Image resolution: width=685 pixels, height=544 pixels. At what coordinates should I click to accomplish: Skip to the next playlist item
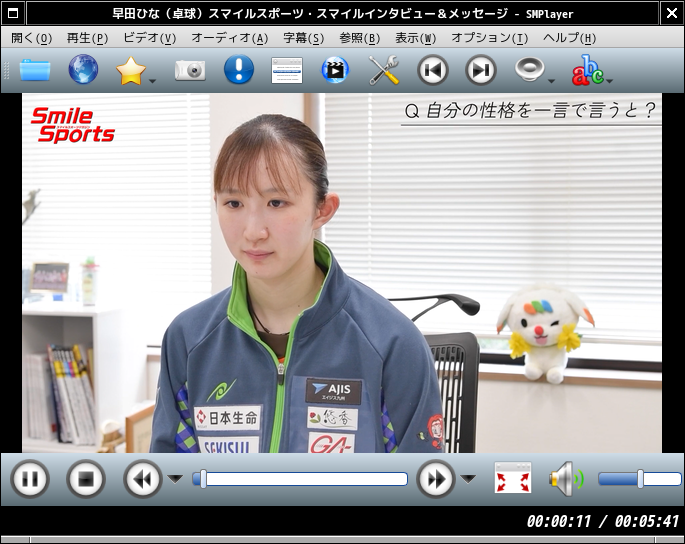coord(481,70)
